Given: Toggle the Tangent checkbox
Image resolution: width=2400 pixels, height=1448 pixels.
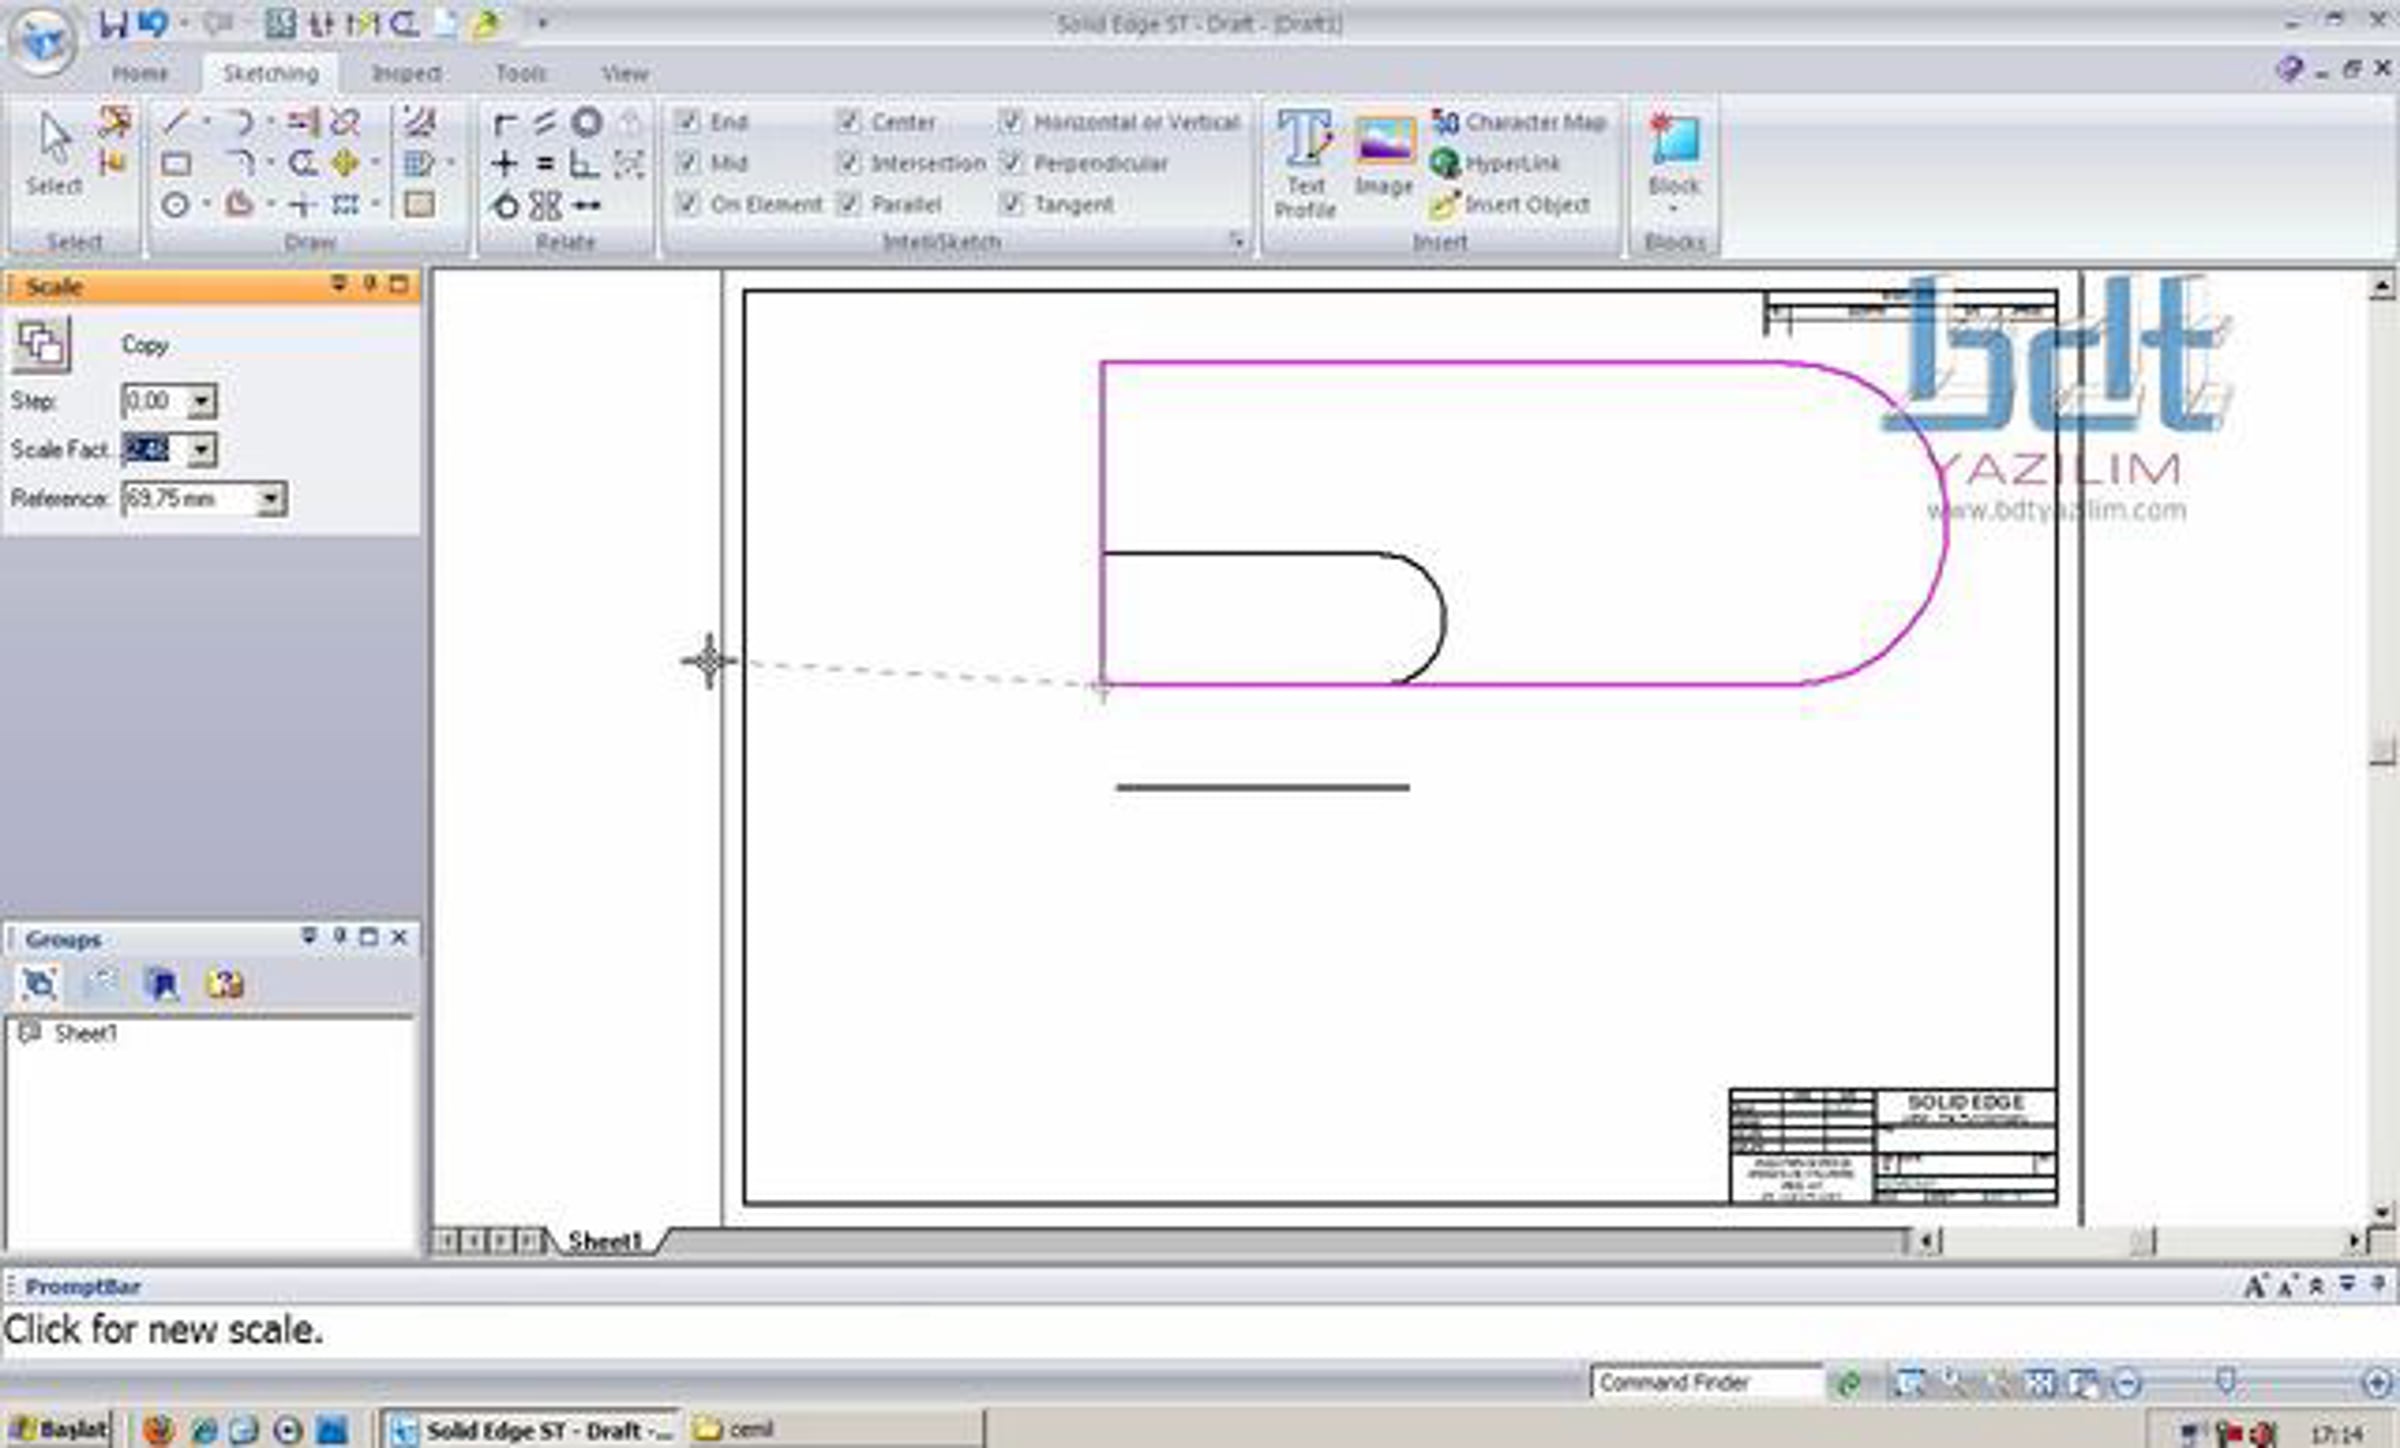Looking at the screenshot, I should click(1011, 204).
